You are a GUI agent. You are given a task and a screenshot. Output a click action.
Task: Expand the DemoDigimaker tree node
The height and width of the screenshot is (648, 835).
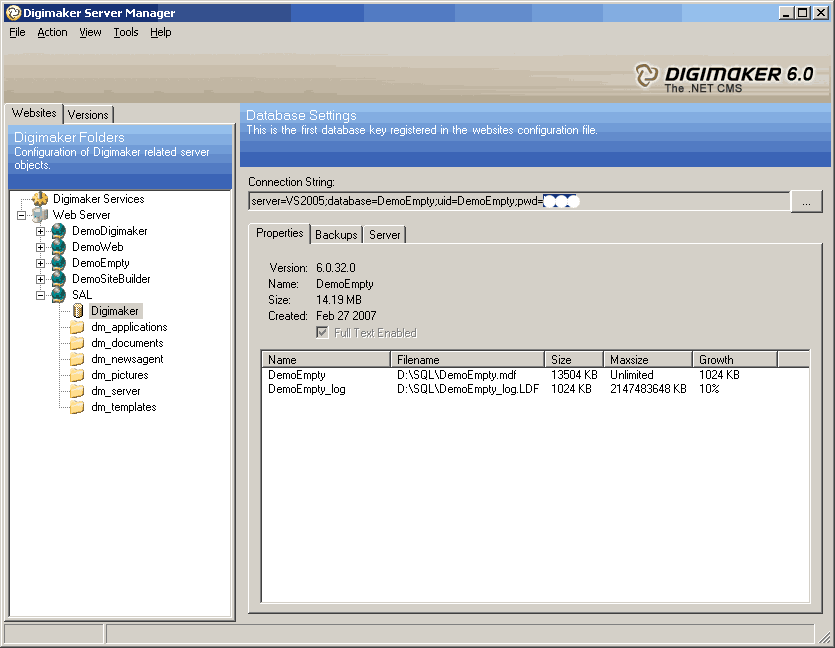point(40,232)
